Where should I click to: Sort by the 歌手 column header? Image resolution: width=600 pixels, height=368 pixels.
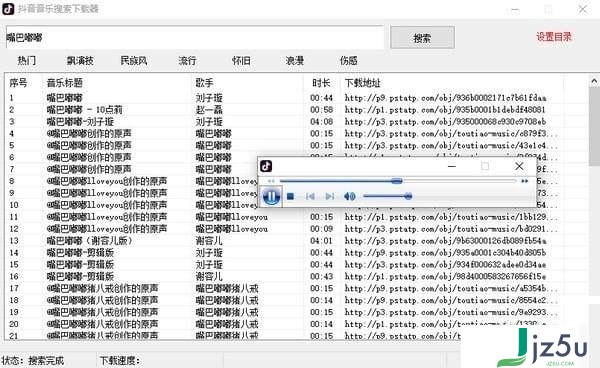(x=205, y=83)
